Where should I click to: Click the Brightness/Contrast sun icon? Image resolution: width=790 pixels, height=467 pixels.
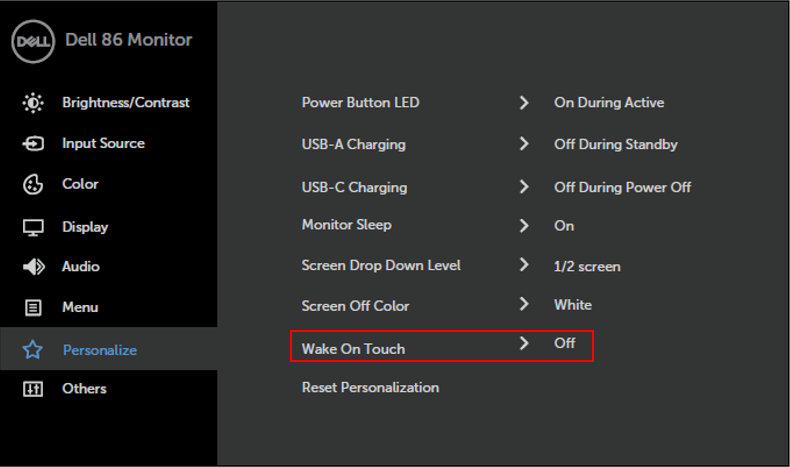pyautogui.click(x=33, y=103)
